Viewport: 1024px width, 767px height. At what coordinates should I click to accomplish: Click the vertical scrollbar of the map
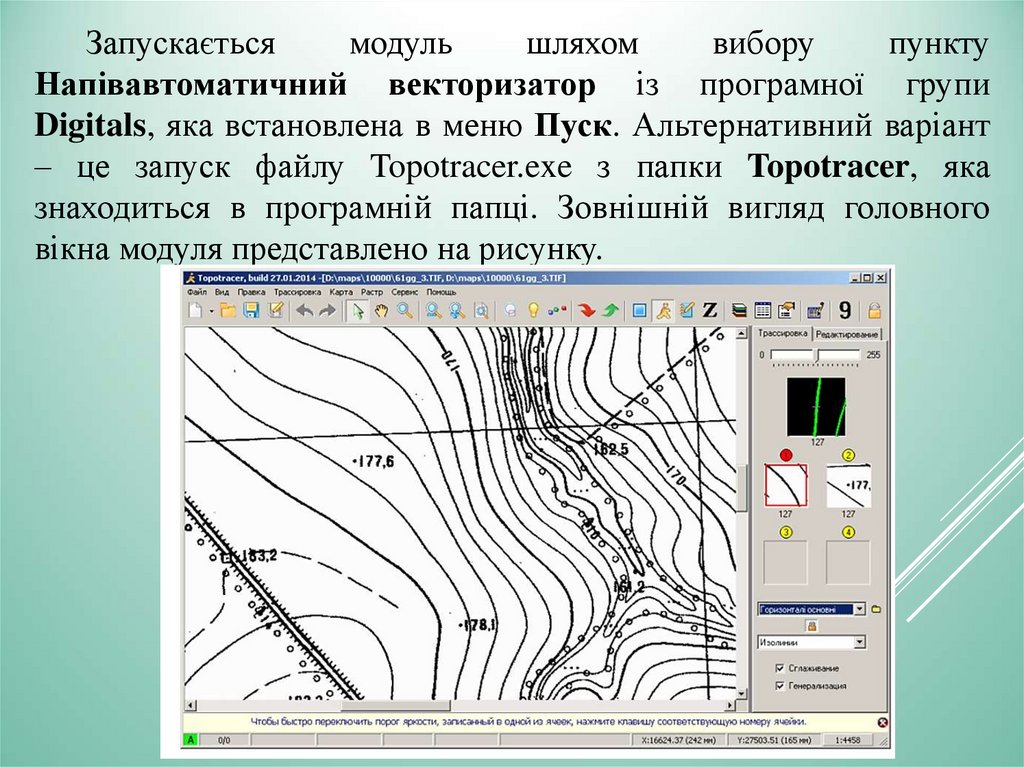(x=741, y=514)
